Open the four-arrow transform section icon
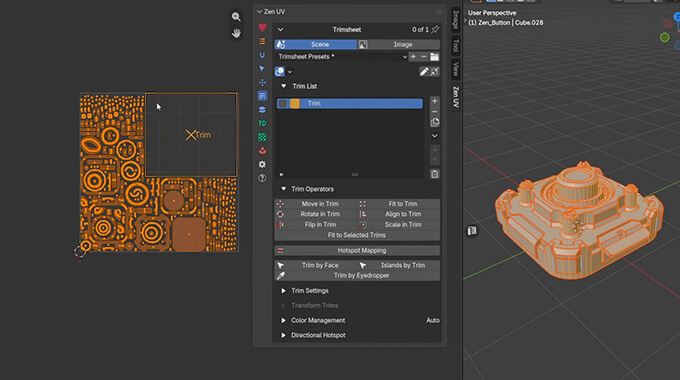The width and height of the screenshot is (680, 380). point(262,82)
